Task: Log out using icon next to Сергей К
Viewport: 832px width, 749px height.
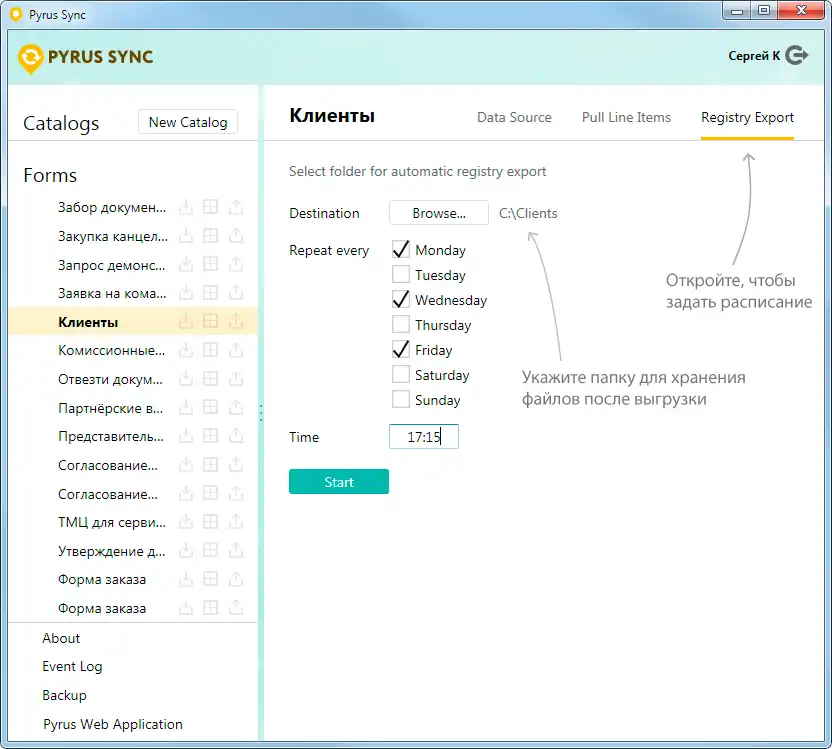Action: [x=796, y=55]
